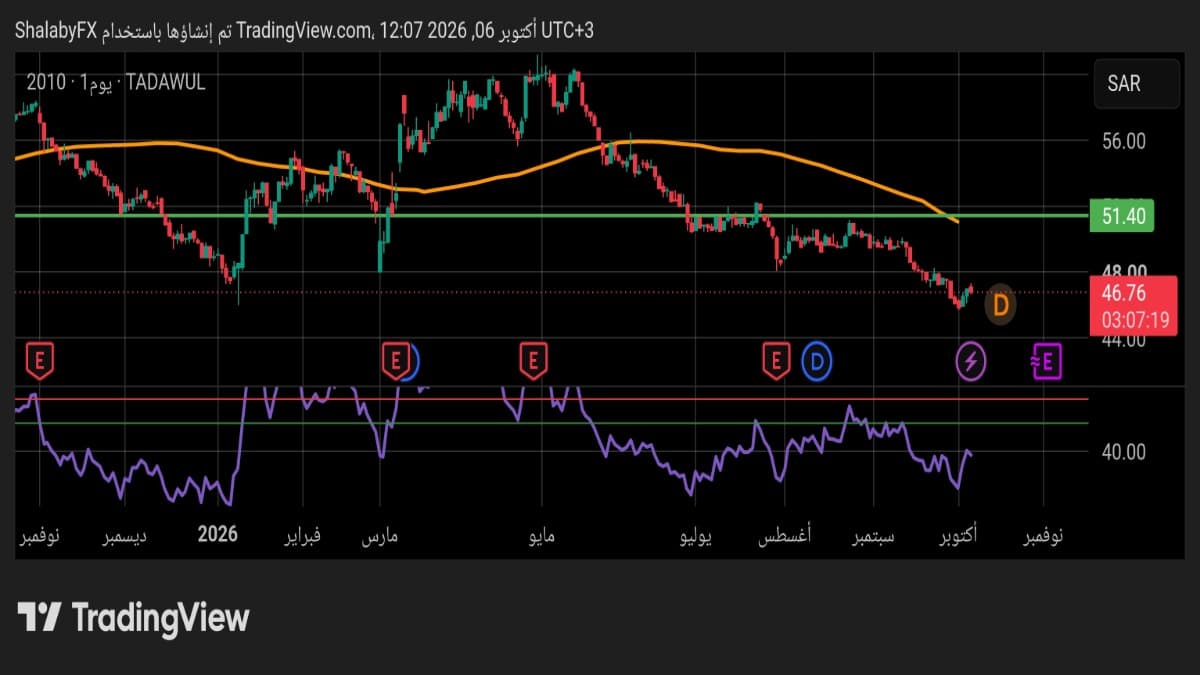This screenshot has height=675, width=1200.
Task: Click the green 51.40 price level label
Action: [x=1124, y=215]
